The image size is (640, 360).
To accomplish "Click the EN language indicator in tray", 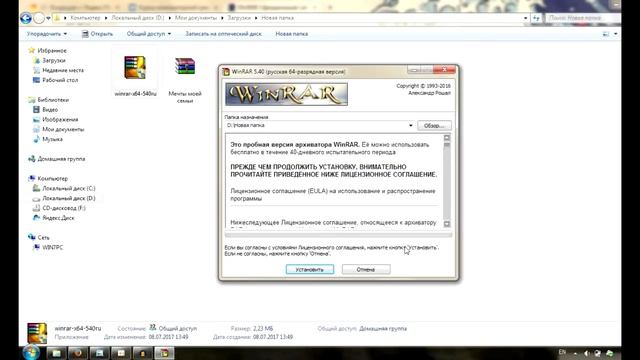I will pos(562,352).
